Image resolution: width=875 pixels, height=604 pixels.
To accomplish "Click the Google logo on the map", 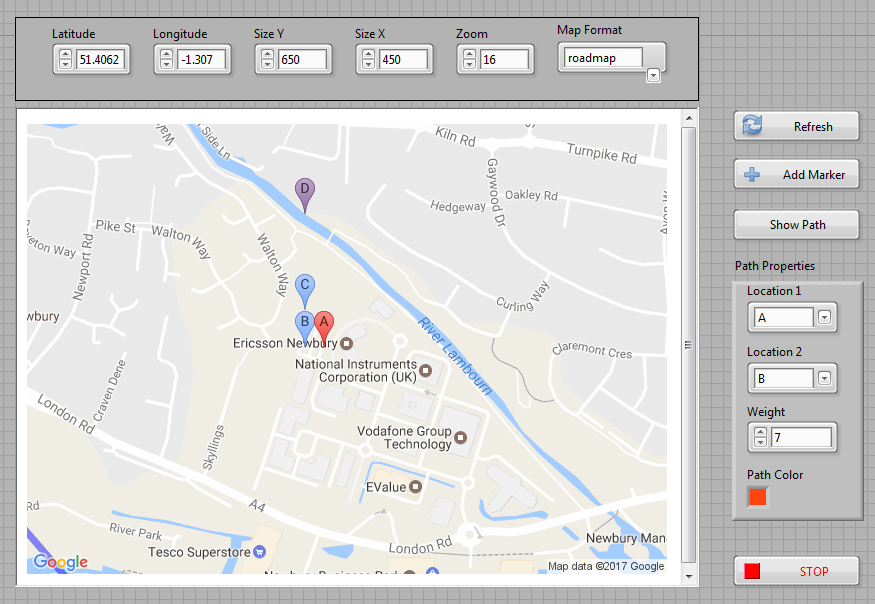I will click(60, 562).
